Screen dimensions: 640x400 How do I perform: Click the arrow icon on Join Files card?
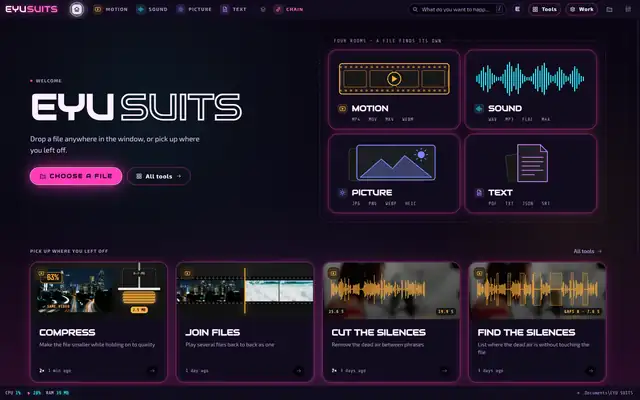click(299, 371)
